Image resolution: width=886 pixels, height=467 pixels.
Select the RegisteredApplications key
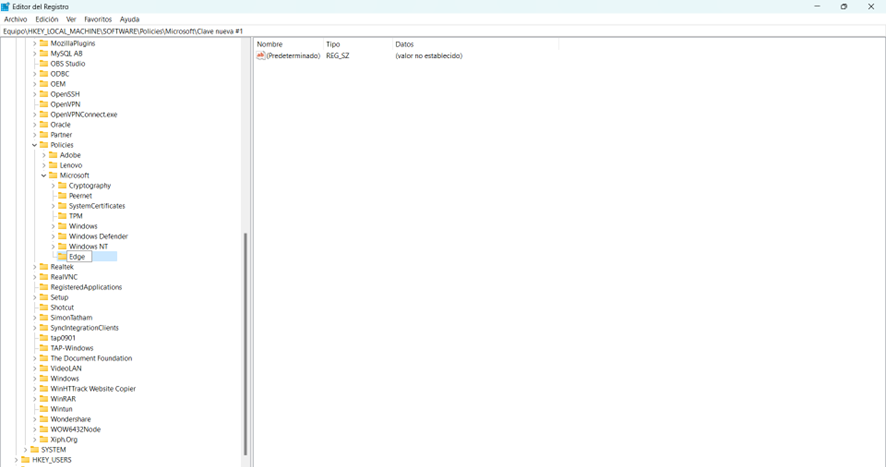click(86, 287)
